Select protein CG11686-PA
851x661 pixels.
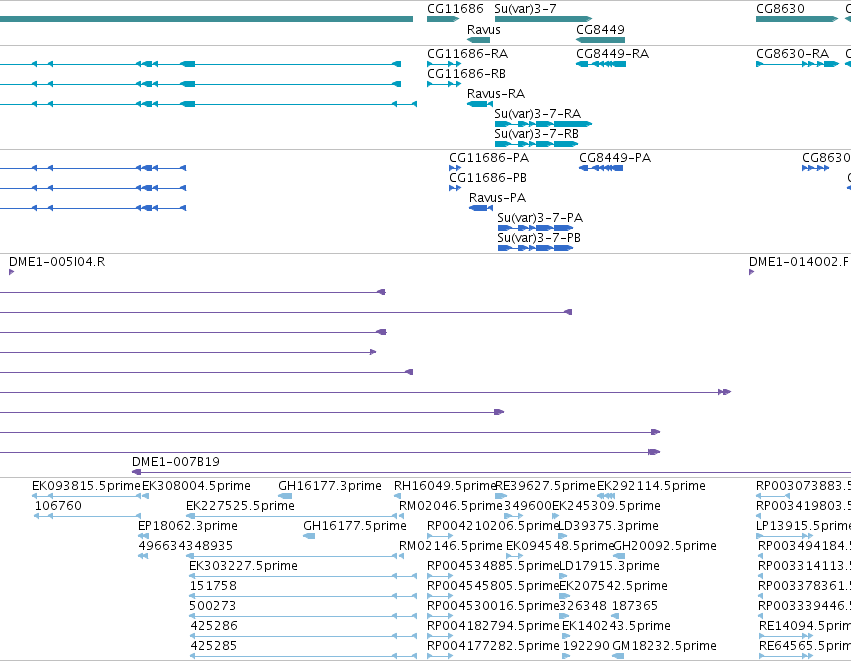pos(488,158)
